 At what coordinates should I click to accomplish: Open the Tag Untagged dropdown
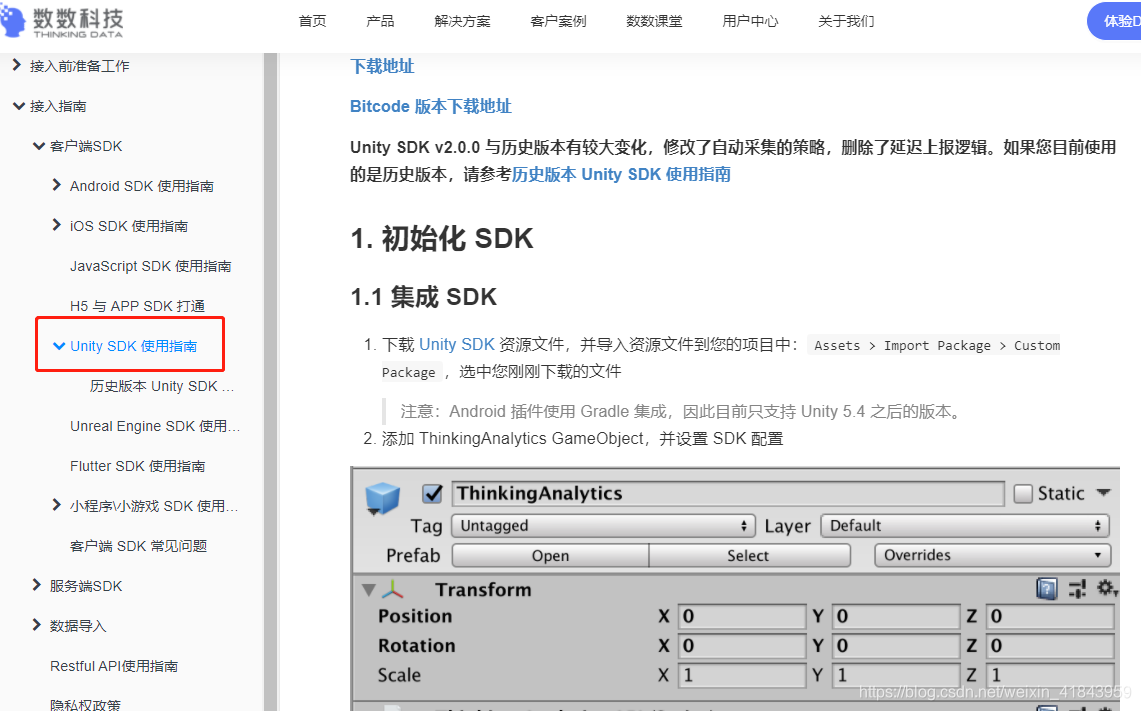(x=603, y=525)
